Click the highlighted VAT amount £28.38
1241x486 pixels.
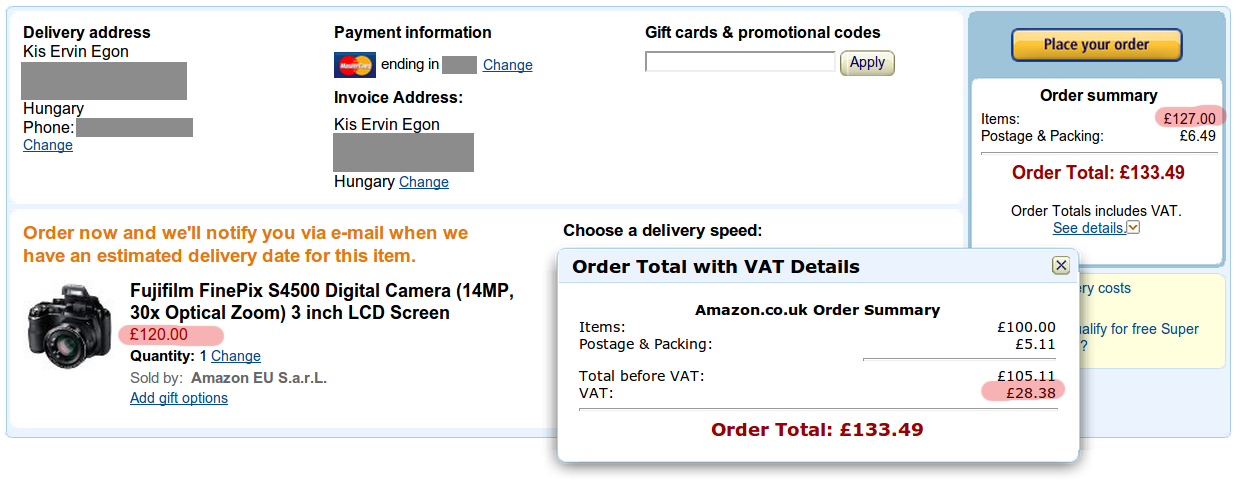tap(1027, 392)
